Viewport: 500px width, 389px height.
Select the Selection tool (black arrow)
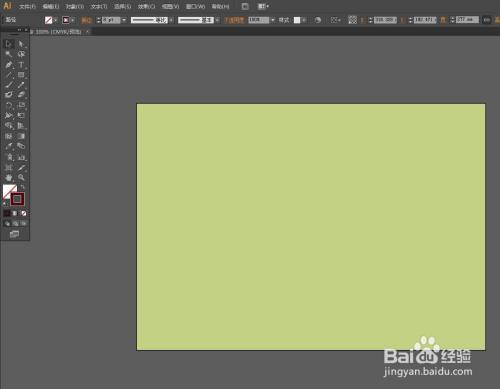point(8,44)
